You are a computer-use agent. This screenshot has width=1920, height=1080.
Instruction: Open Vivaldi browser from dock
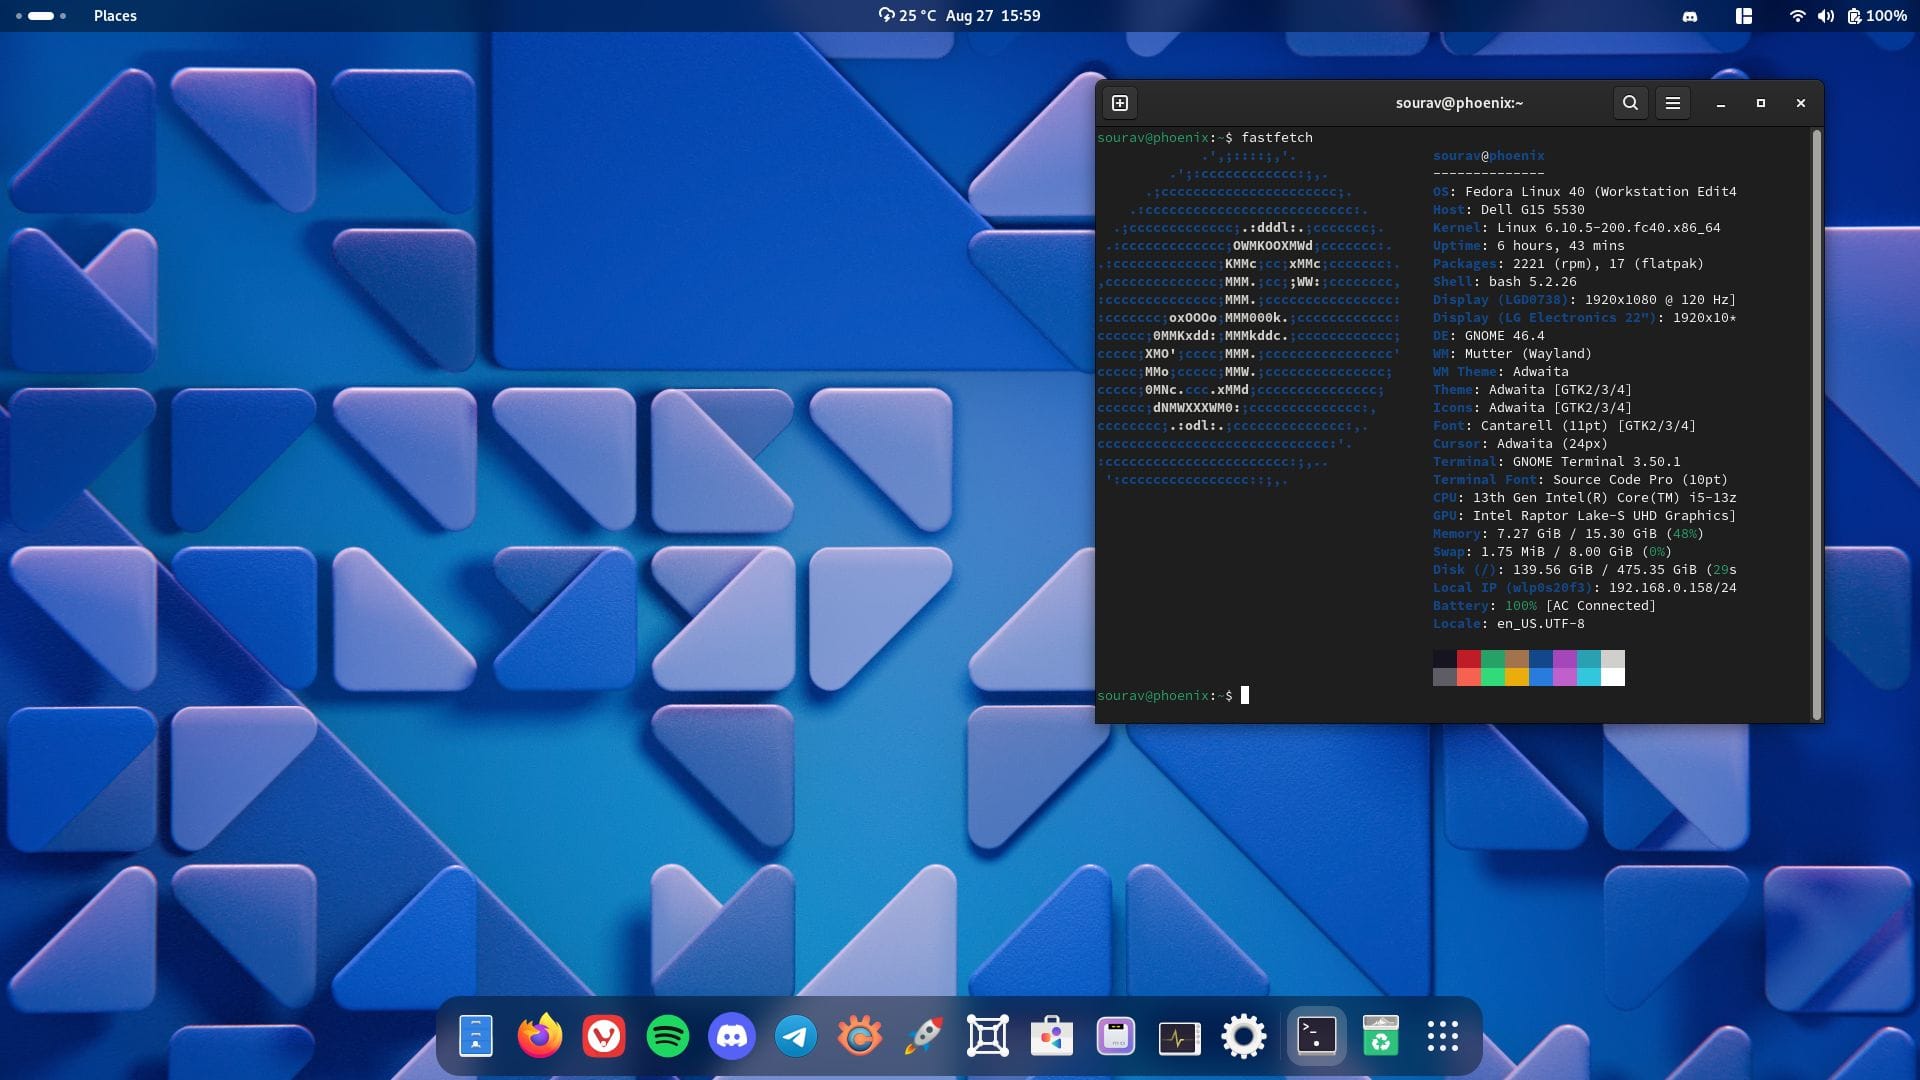point(604,1036)
